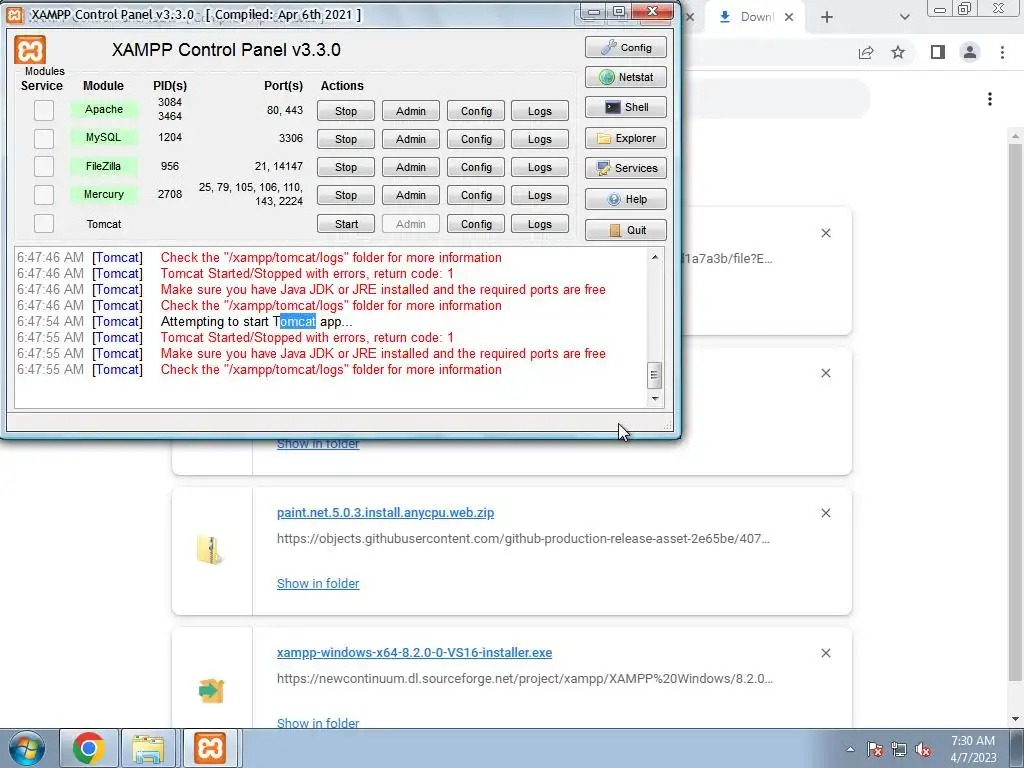Click the XAMPP logo in the control panel header
Viewport: 1024px width, 768px height.
(30, 50)
